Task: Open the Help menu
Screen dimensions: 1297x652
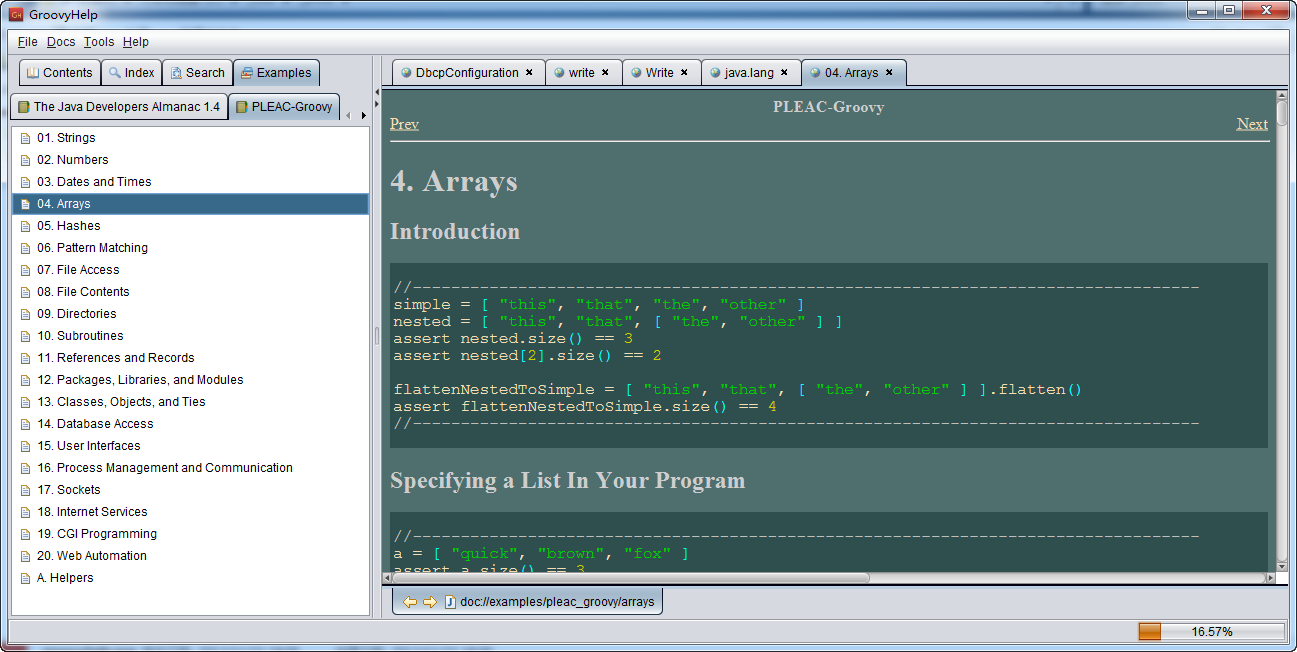Action: coord(136,42)
